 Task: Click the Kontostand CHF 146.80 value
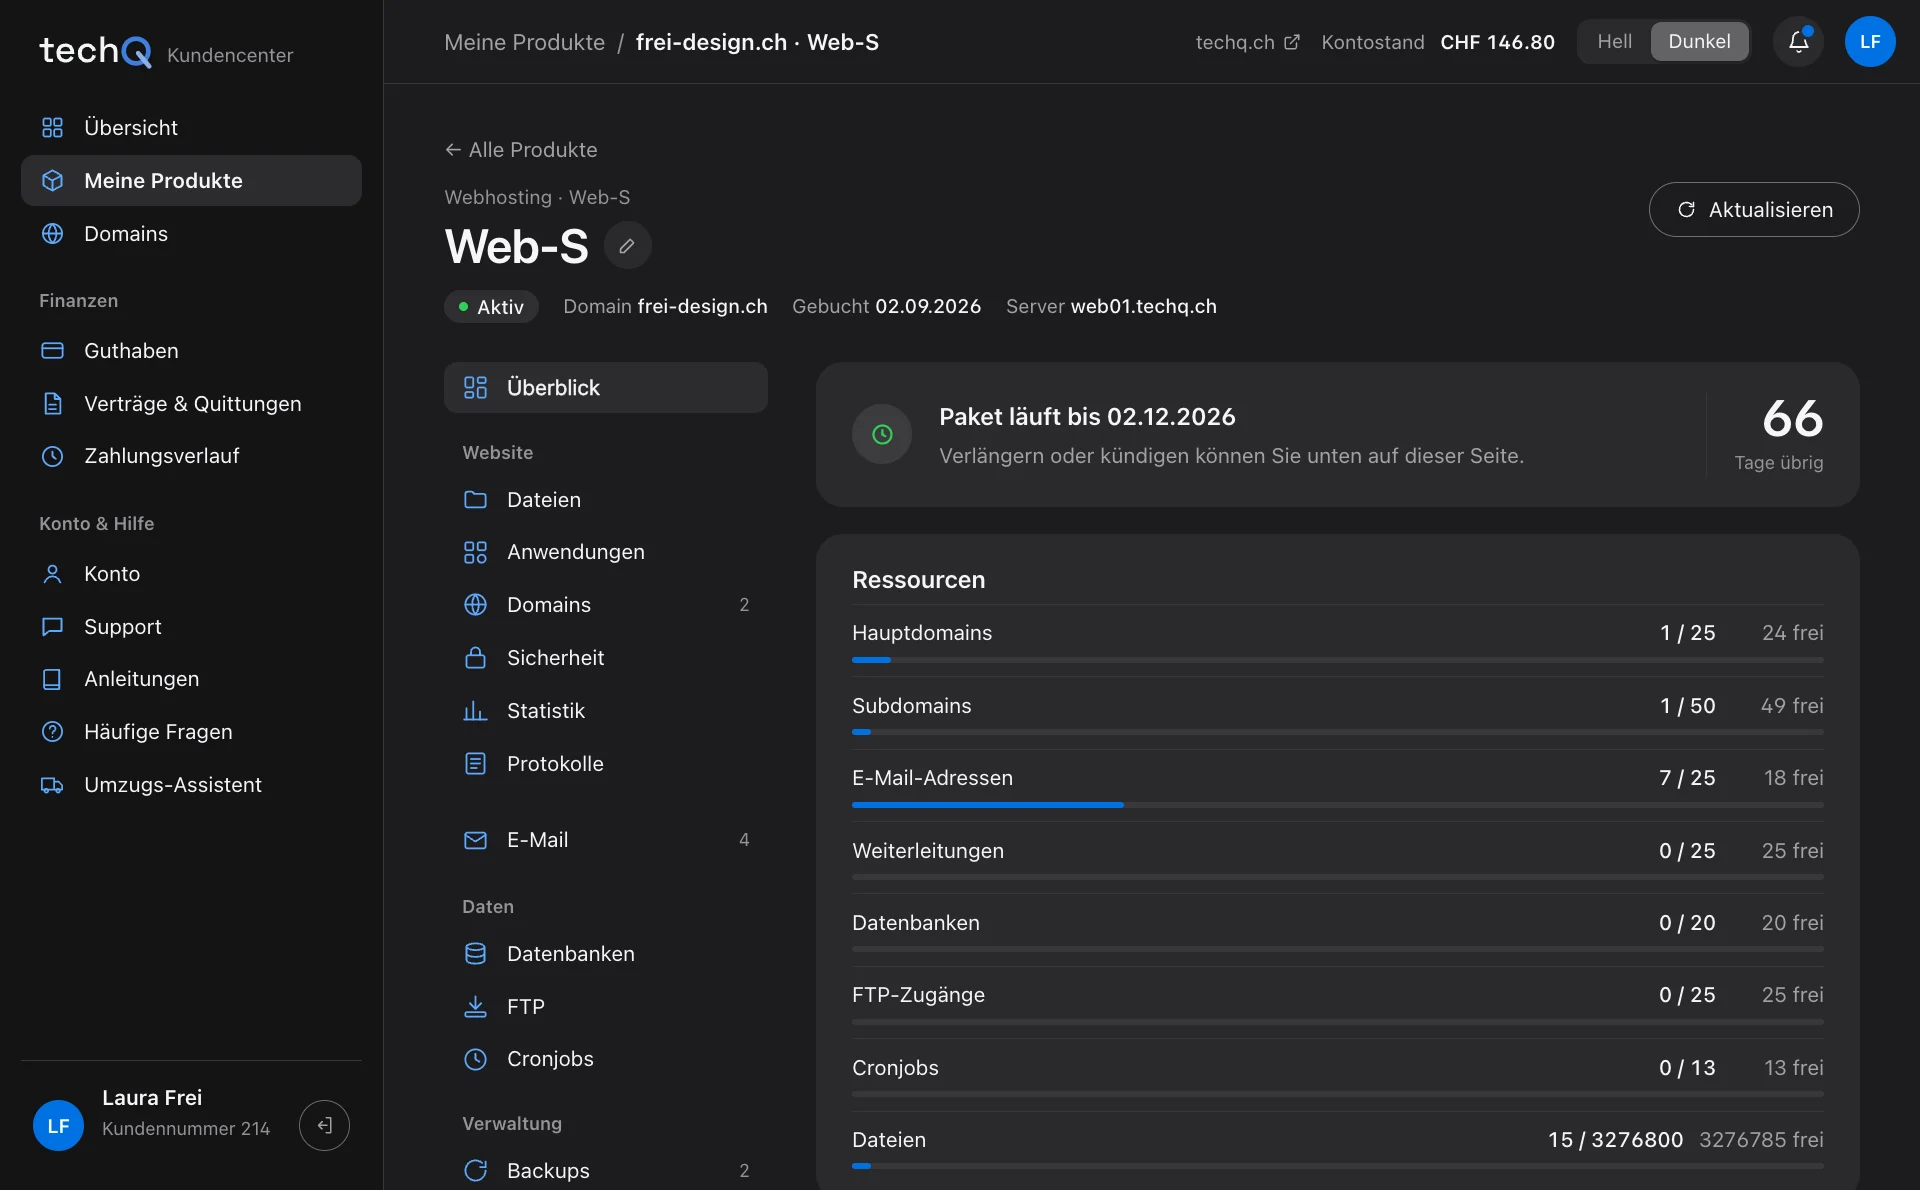(x=1497, y=42)
